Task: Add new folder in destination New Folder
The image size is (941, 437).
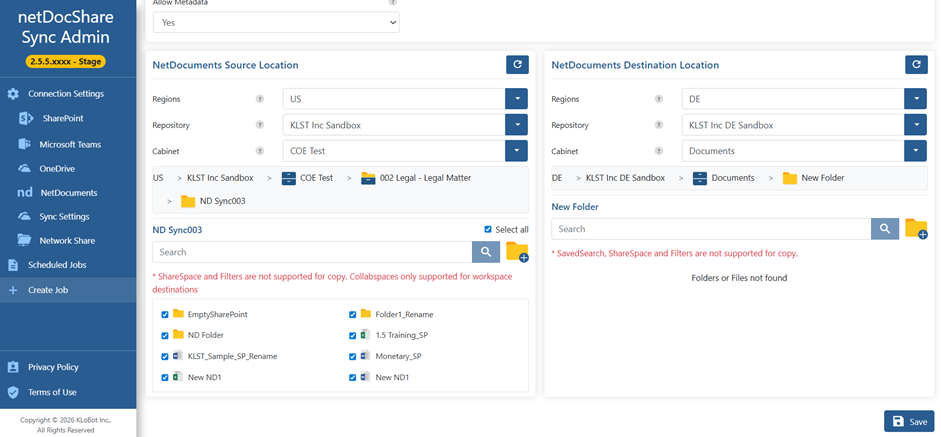Action: pyautogui.click(x=916, y=229)
